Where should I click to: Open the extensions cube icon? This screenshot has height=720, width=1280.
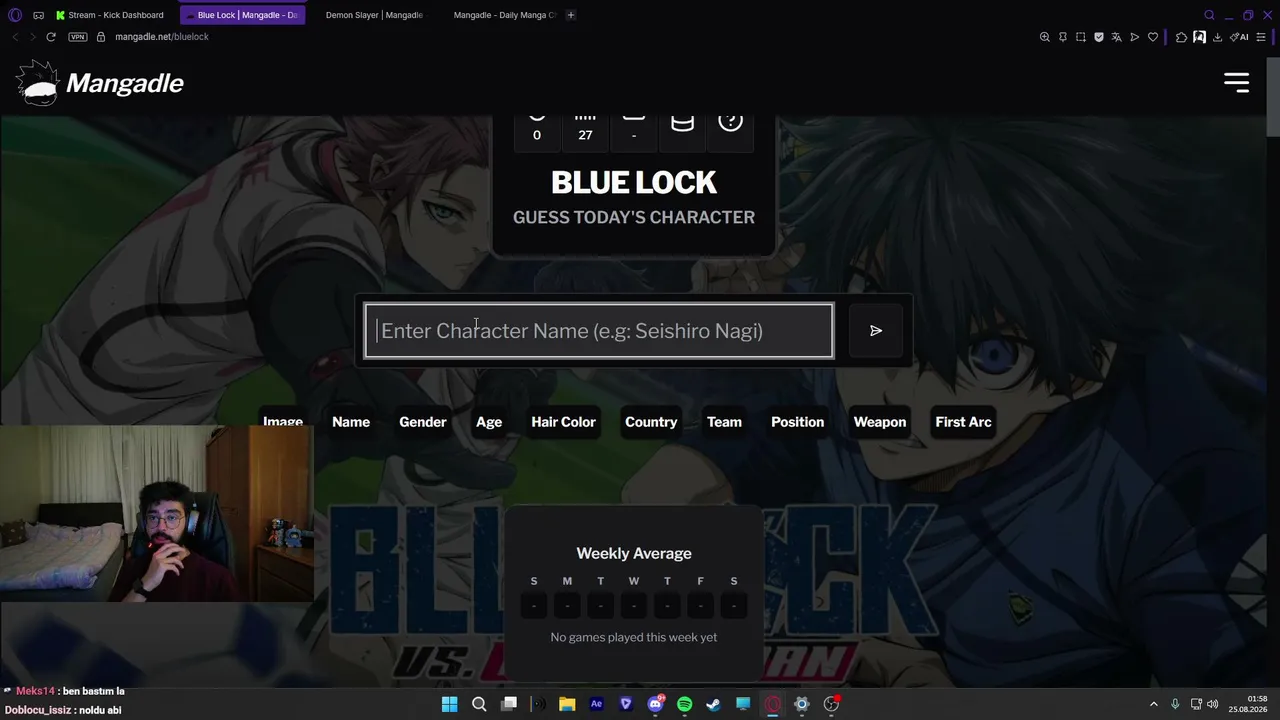point(1181,37)
